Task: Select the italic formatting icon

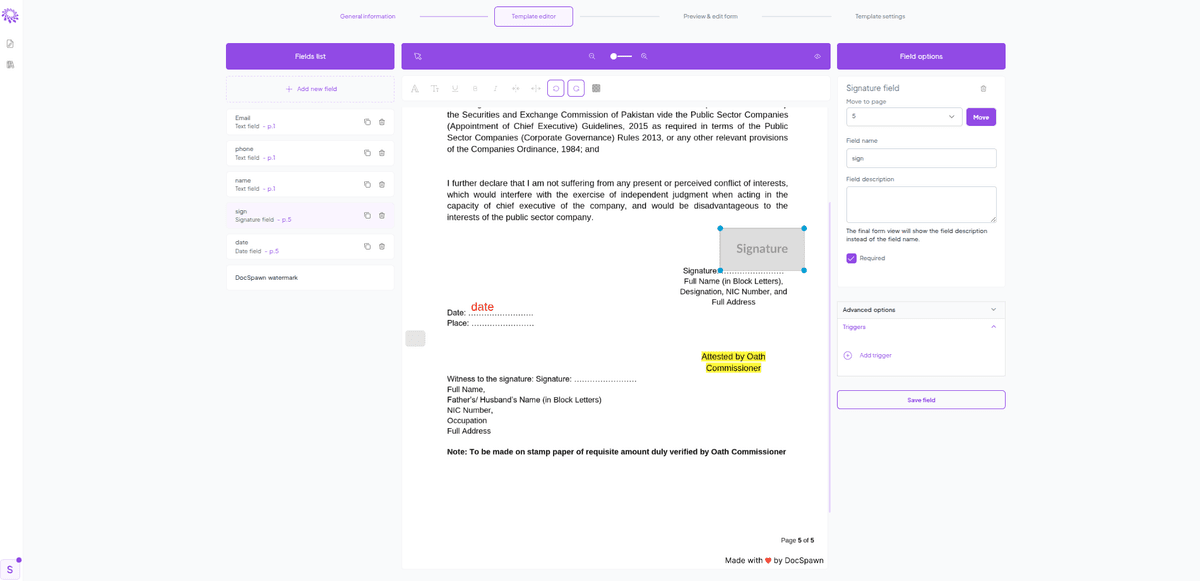Action: coord(494,88)
